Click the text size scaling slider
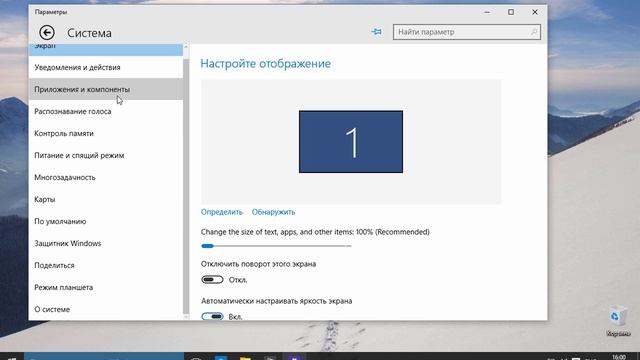Screen dimensions: 640x360 pos(276,246)
